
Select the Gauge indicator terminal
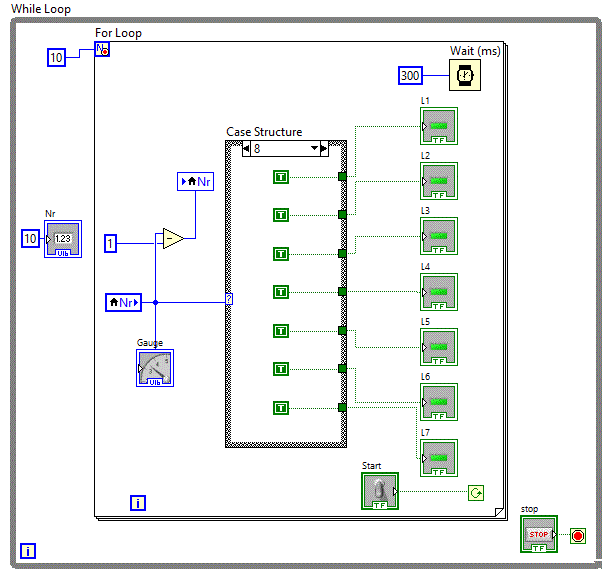[x=155, y=368]
